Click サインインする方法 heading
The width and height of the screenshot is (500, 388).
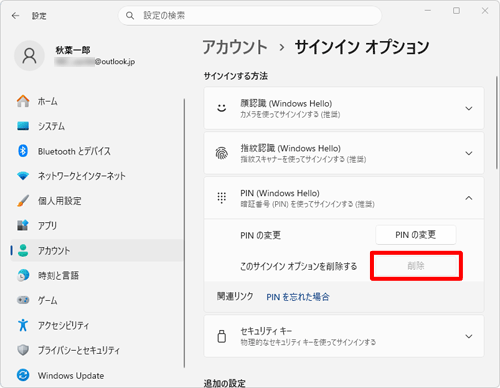coord(236,76)
